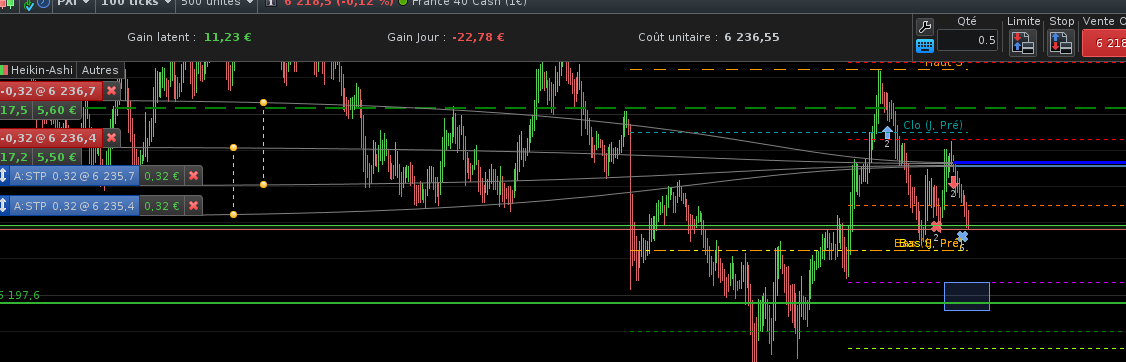Click the Limite order icon
The height and width of the screenshot is (362, 1126).
point(1023,43)
